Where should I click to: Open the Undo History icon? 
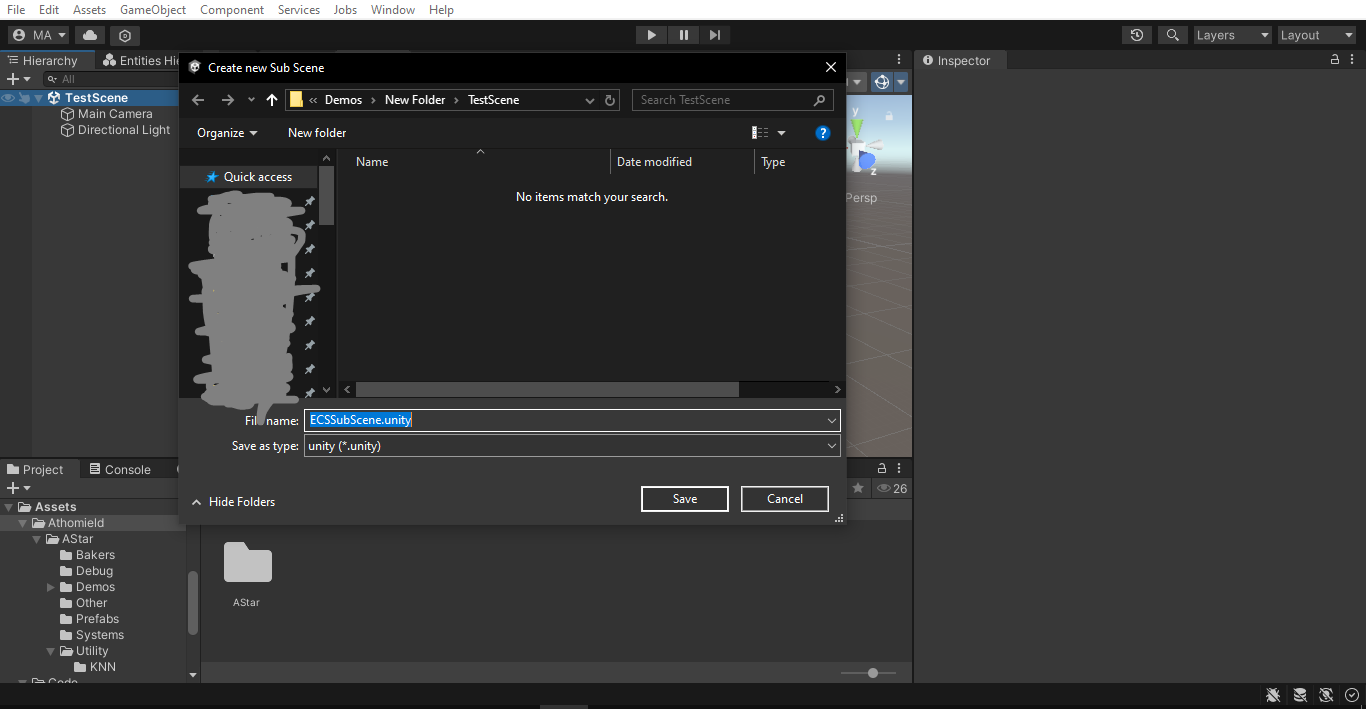[x=1137, y=35]
